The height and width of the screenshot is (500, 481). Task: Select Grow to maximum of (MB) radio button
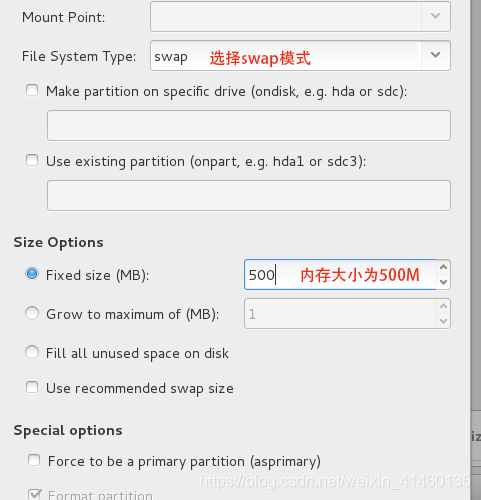tap(32, 313)
